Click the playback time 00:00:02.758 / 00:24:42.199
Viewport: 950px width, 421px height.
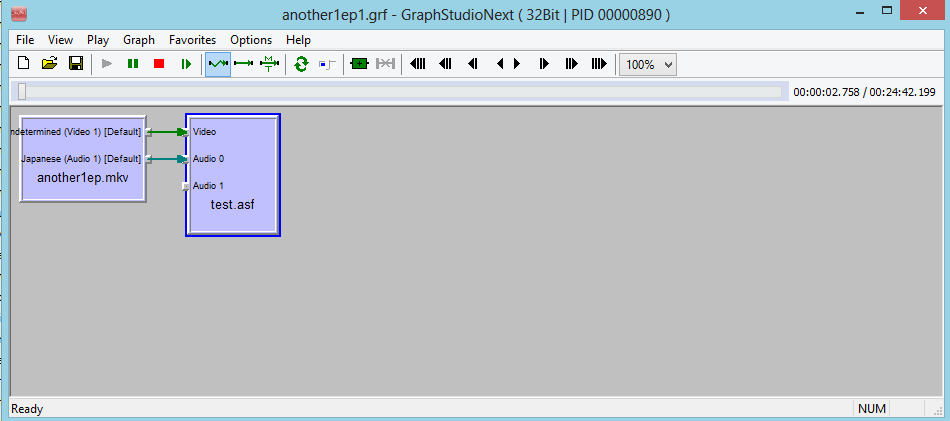pos(865,92)
